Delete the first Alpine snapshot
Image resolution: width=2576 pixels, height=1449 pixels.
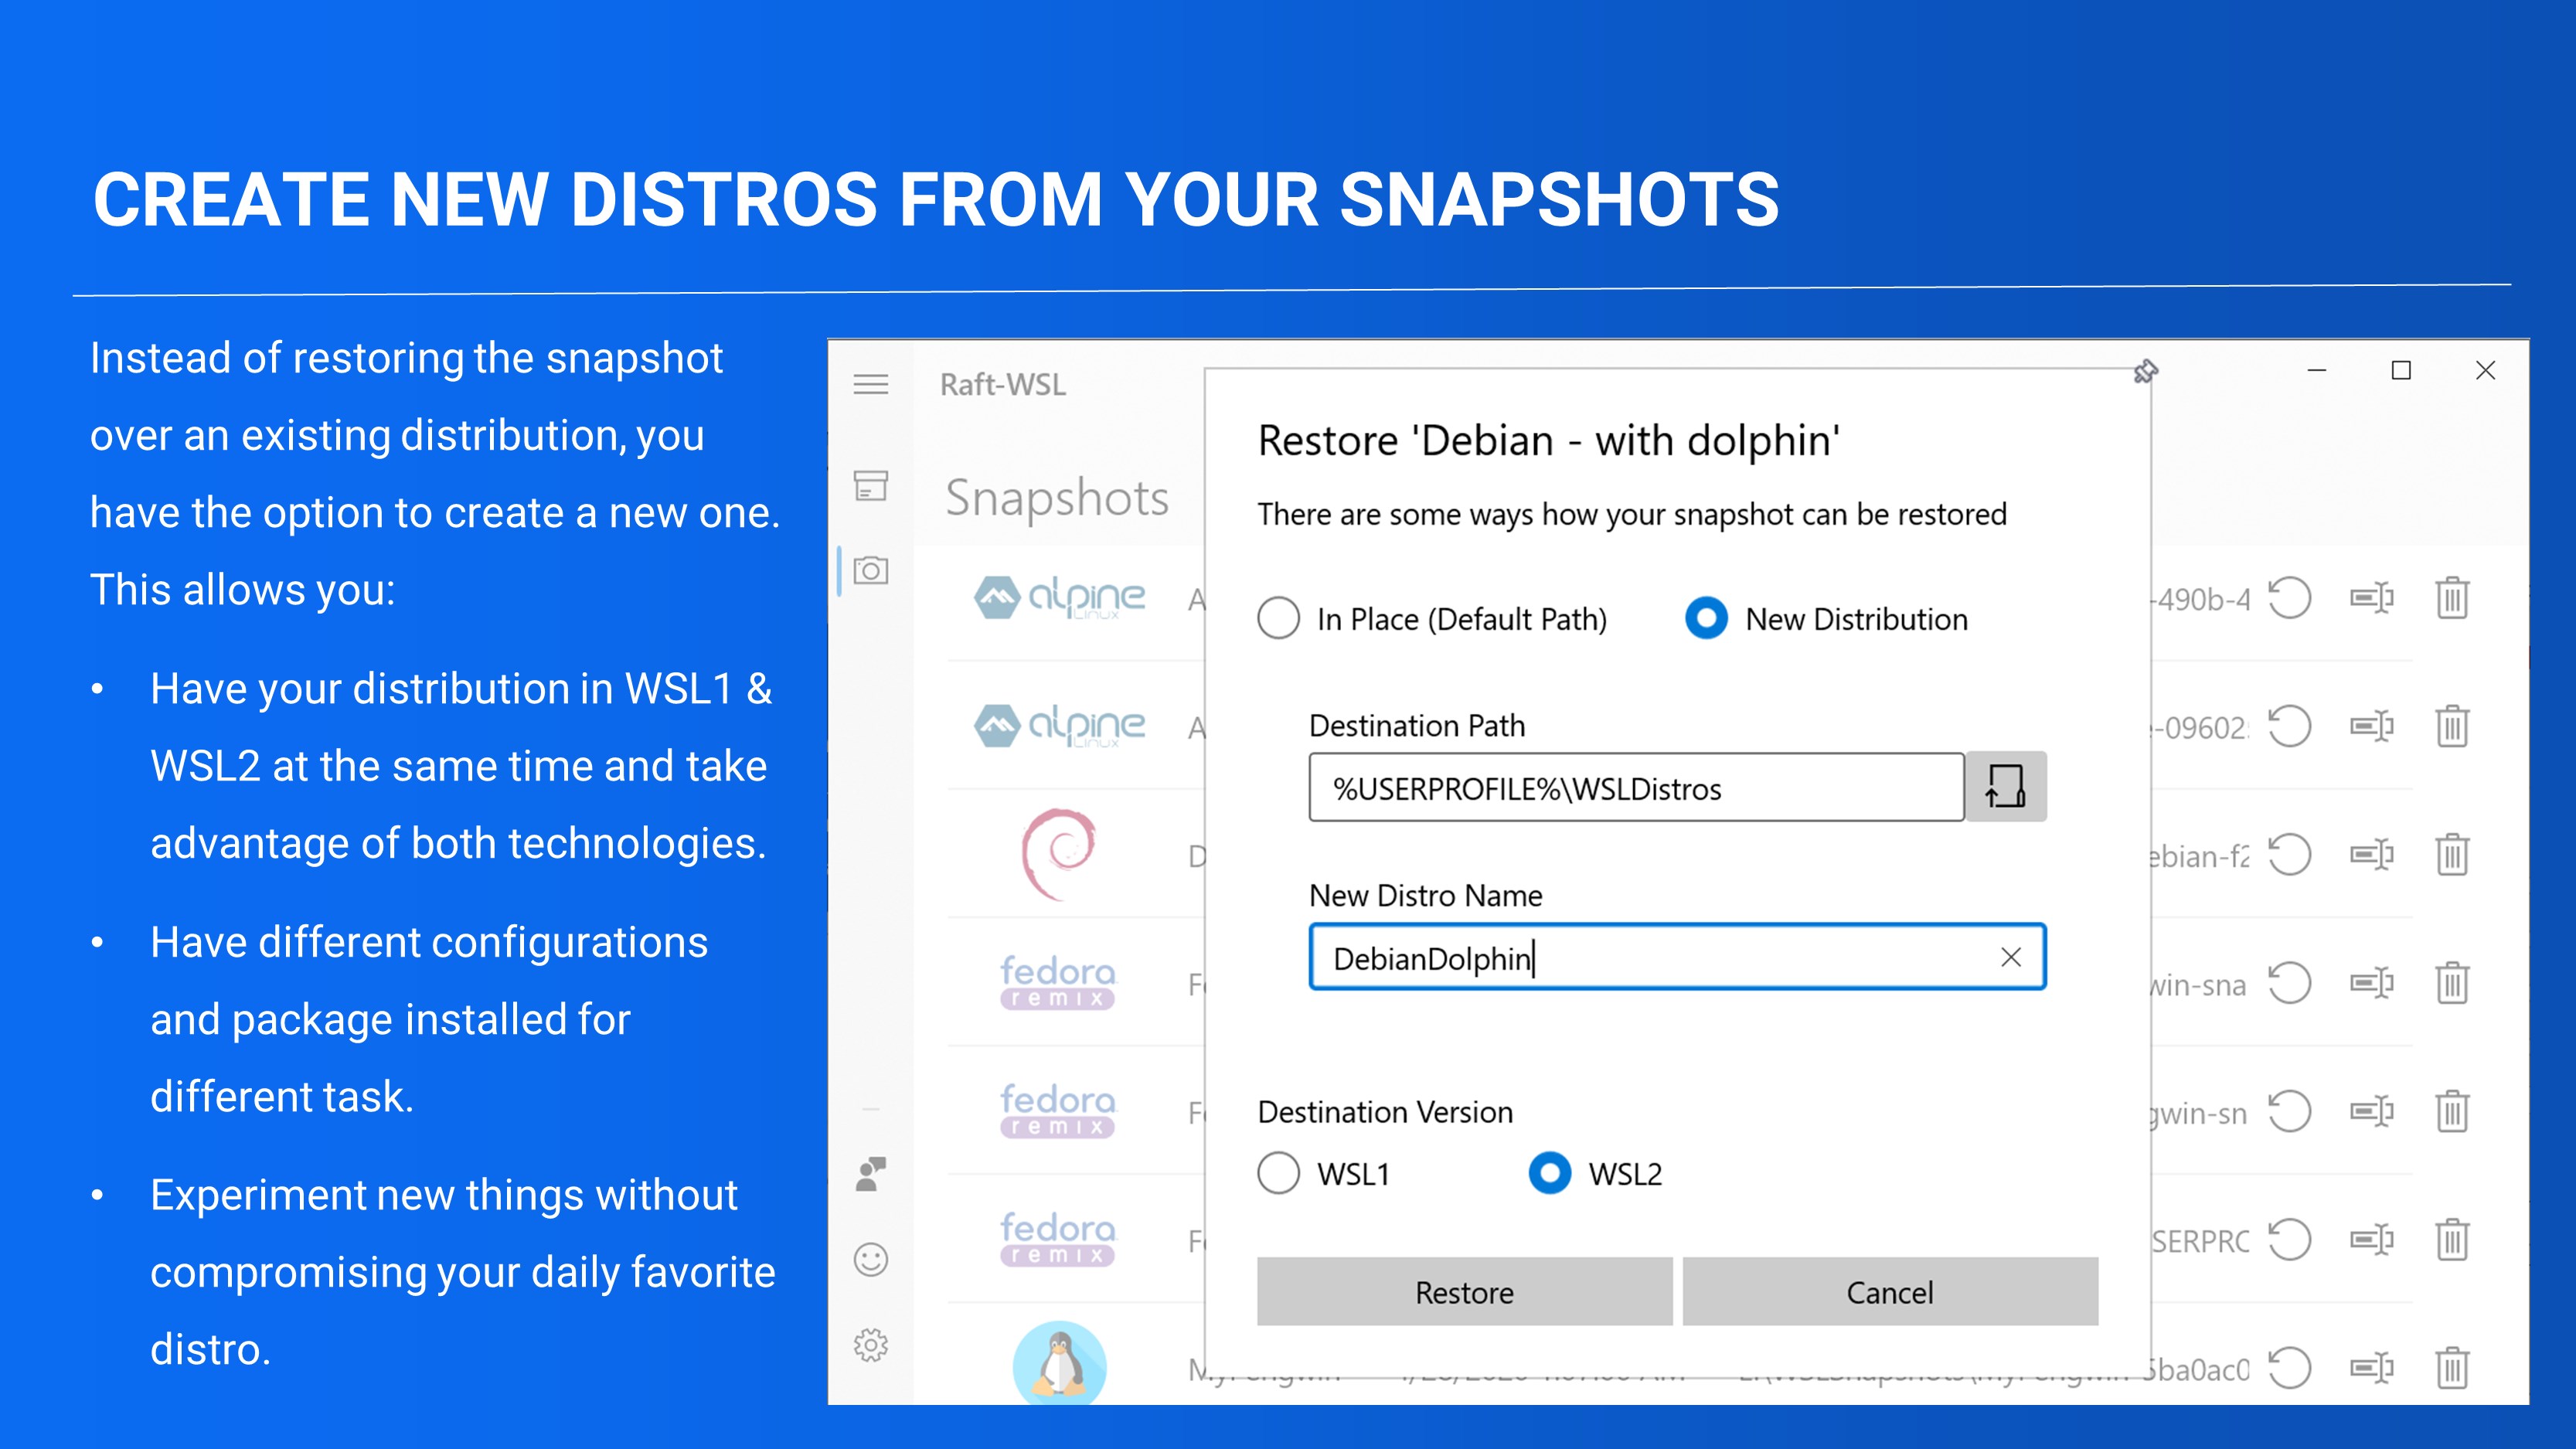(x=2452, y=598)
